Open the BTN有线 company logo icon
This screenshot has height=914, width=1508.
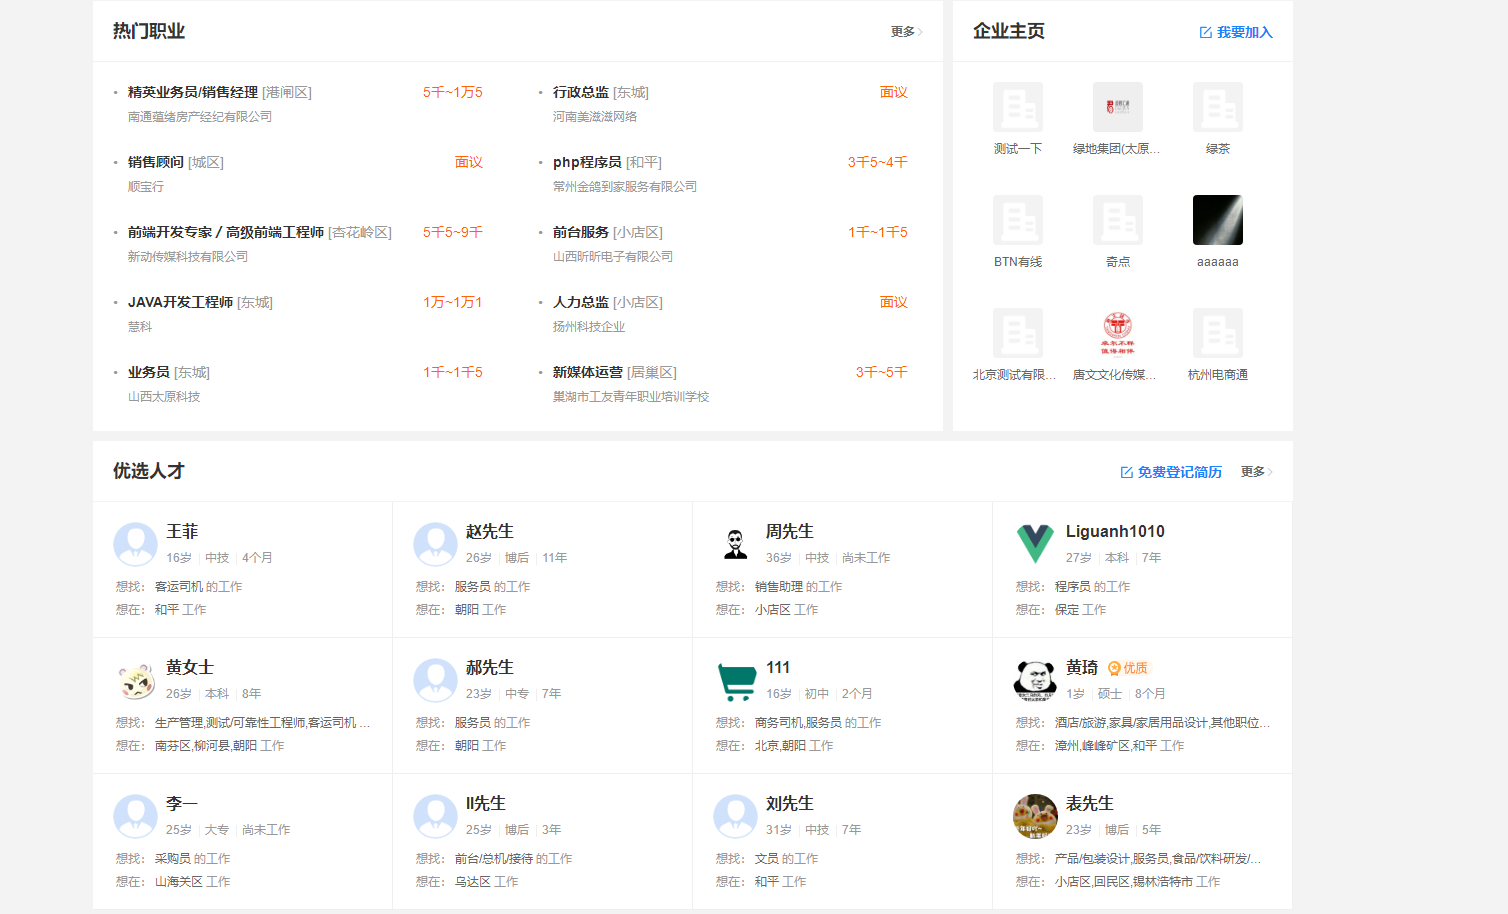pos(1018,220)
